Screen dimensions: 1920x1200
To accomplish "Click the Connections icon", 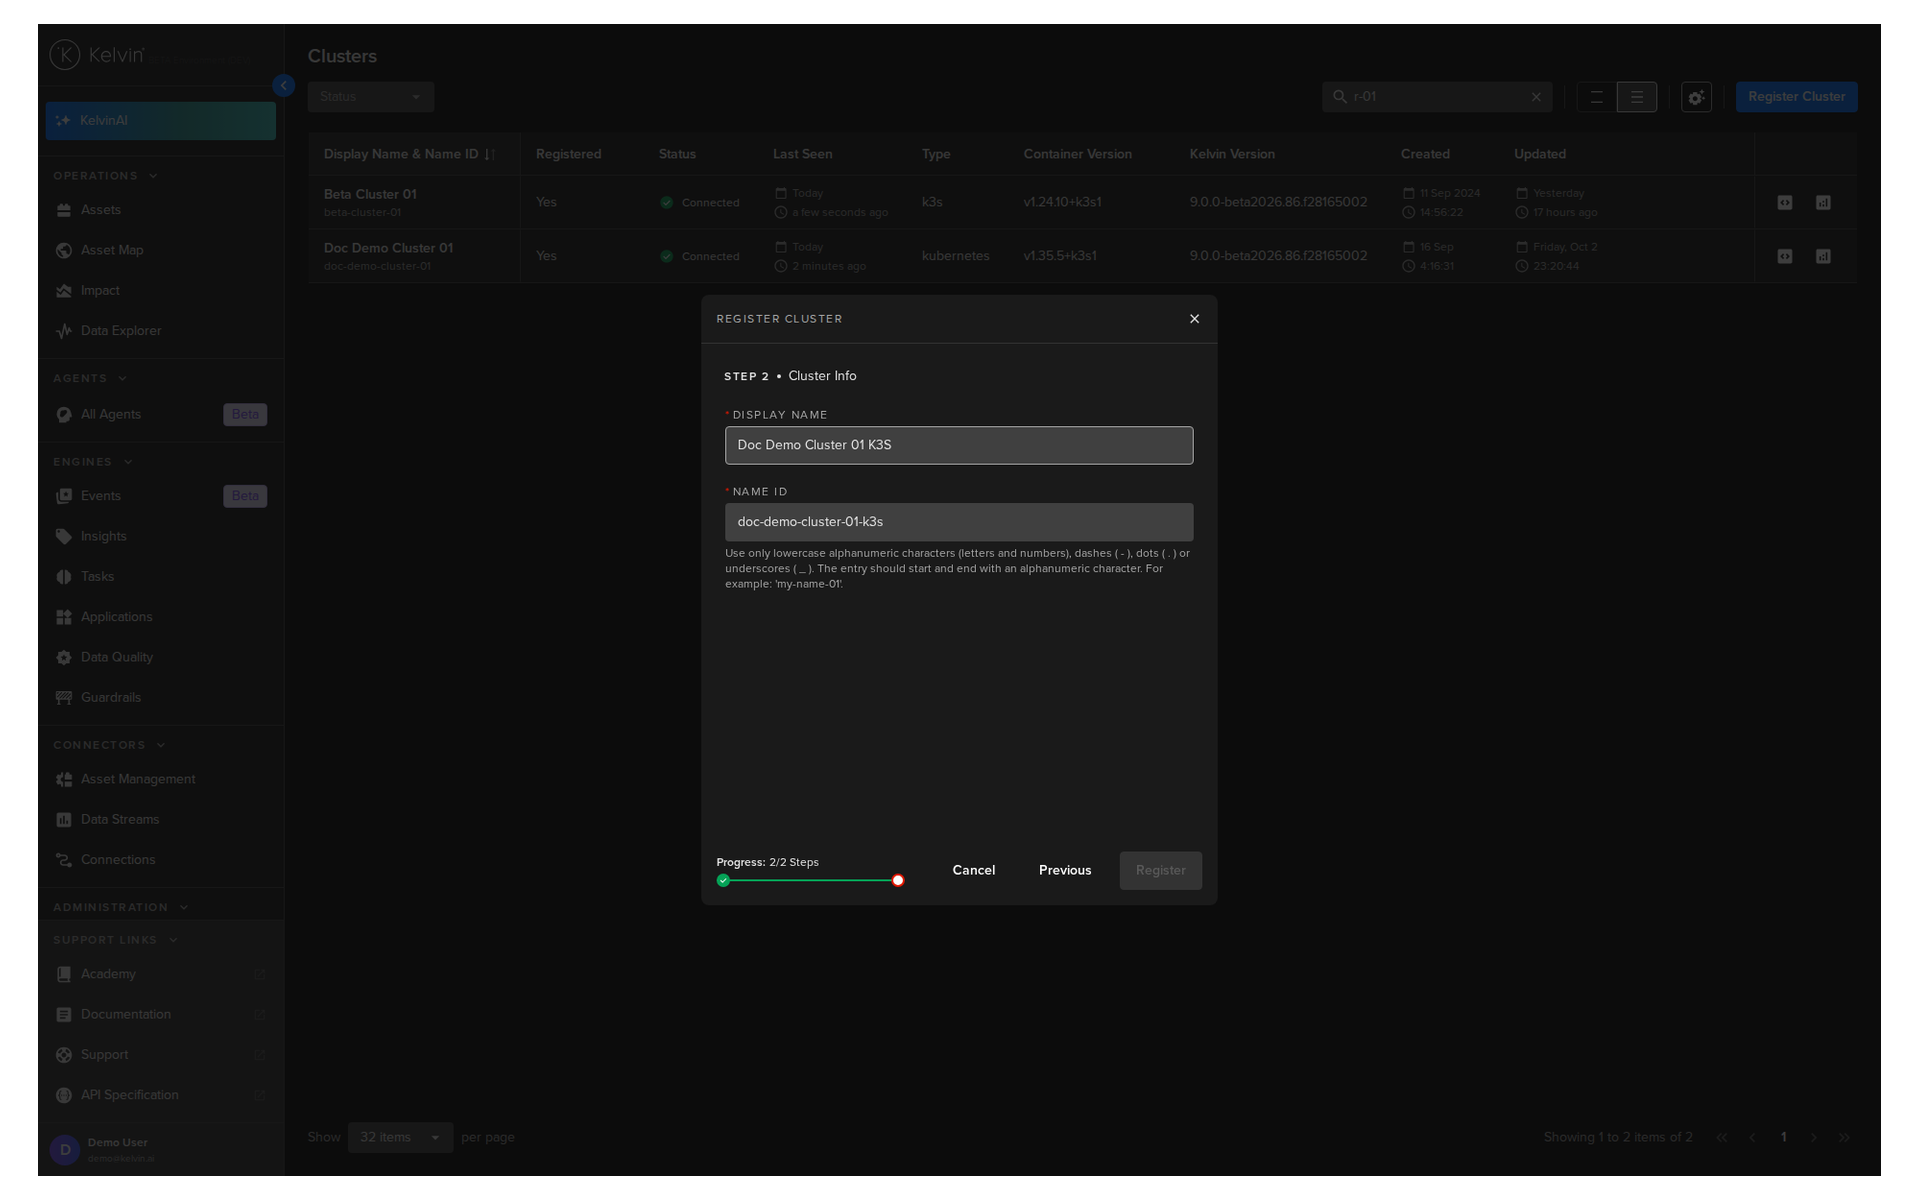I will pos(64,860).
